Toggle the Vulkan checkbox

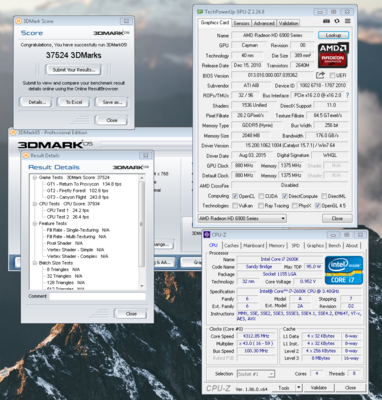235,206
